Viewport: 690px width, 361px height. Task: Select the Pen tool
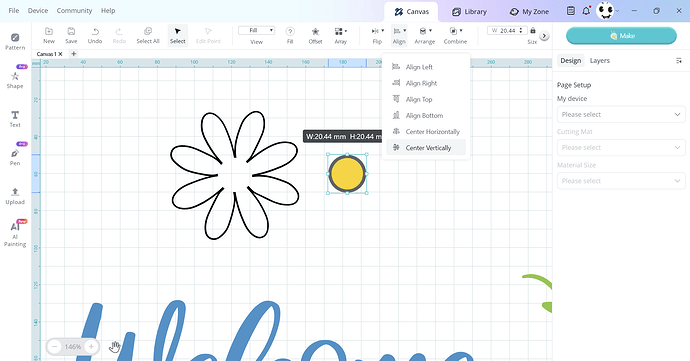pos(15,157)
